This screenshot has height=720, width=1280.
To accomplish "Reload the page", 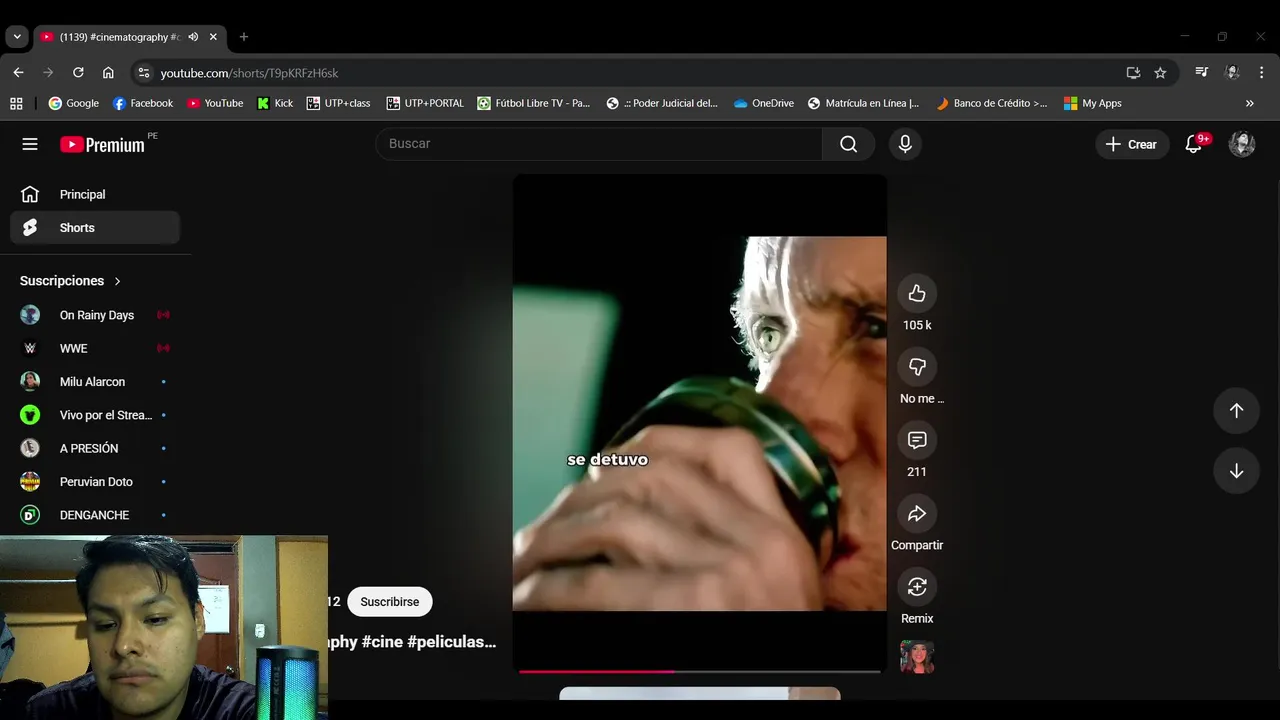I will pos(78,73).
